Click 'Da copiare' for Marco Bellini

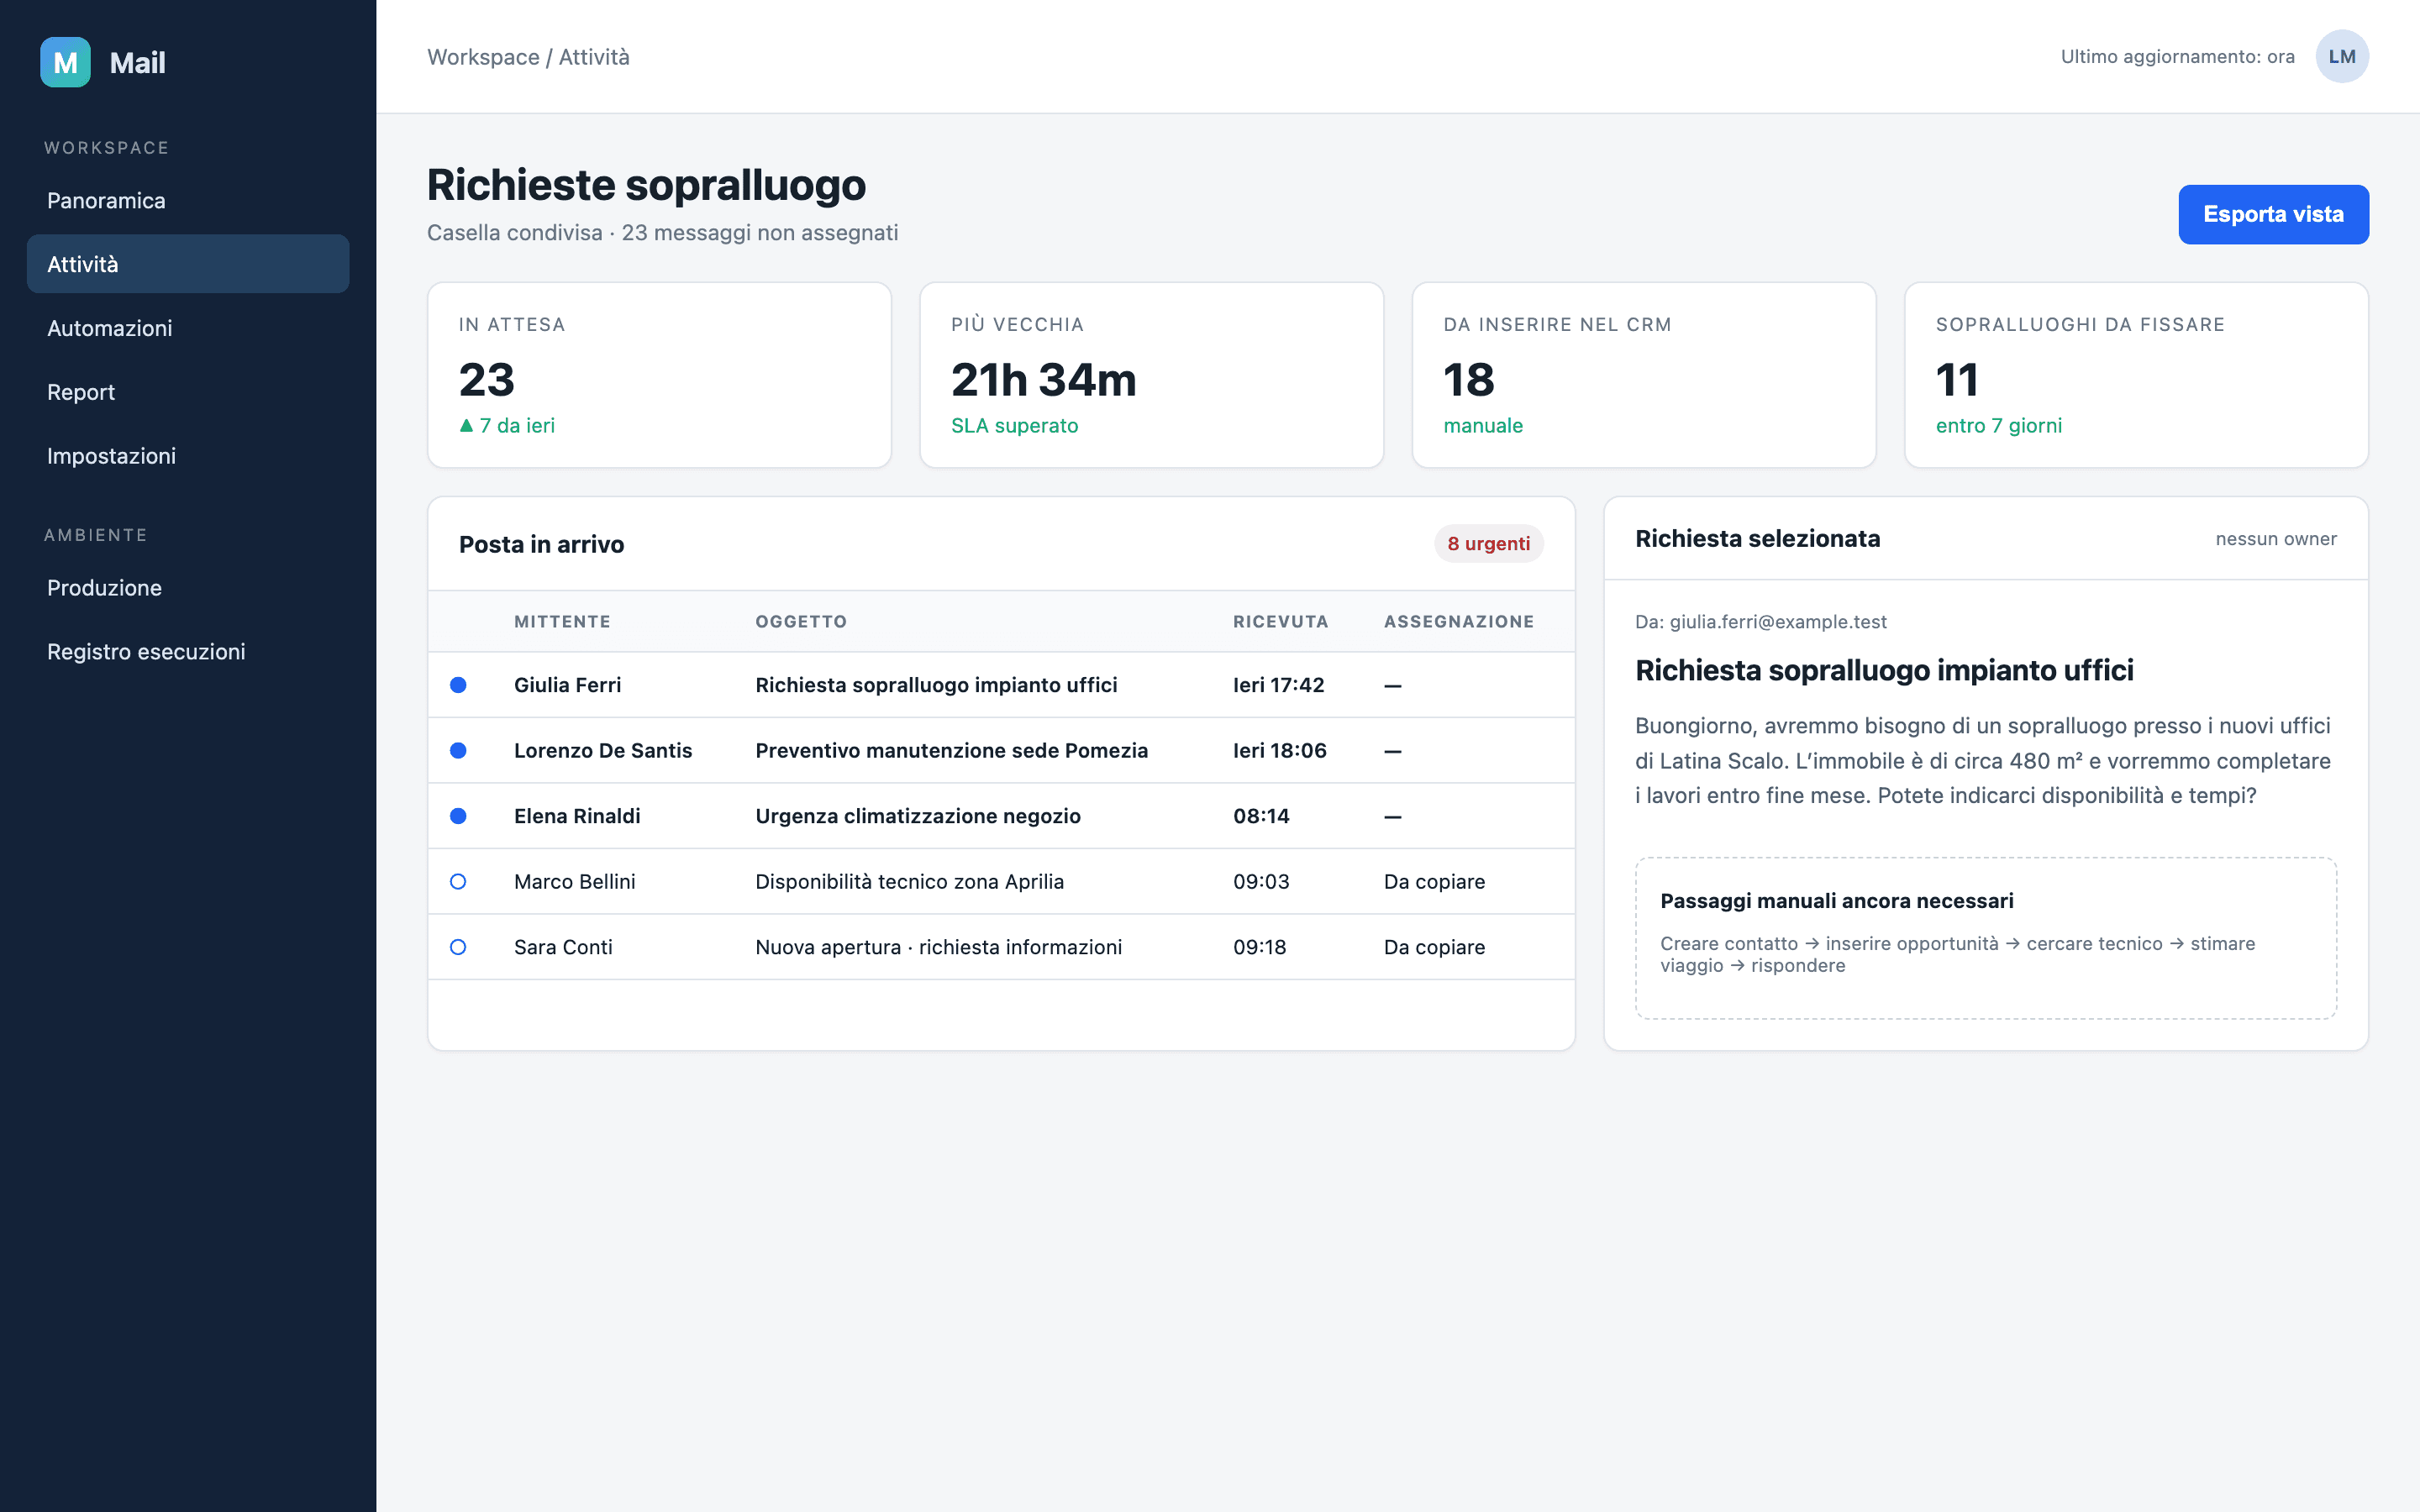[1434, 881]
